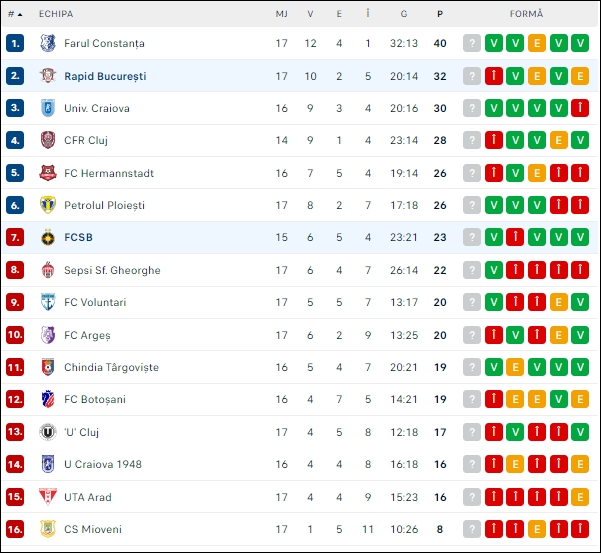Click the Rapid București club crest
The height and width of the screenshot is (553, 601).
48,76
